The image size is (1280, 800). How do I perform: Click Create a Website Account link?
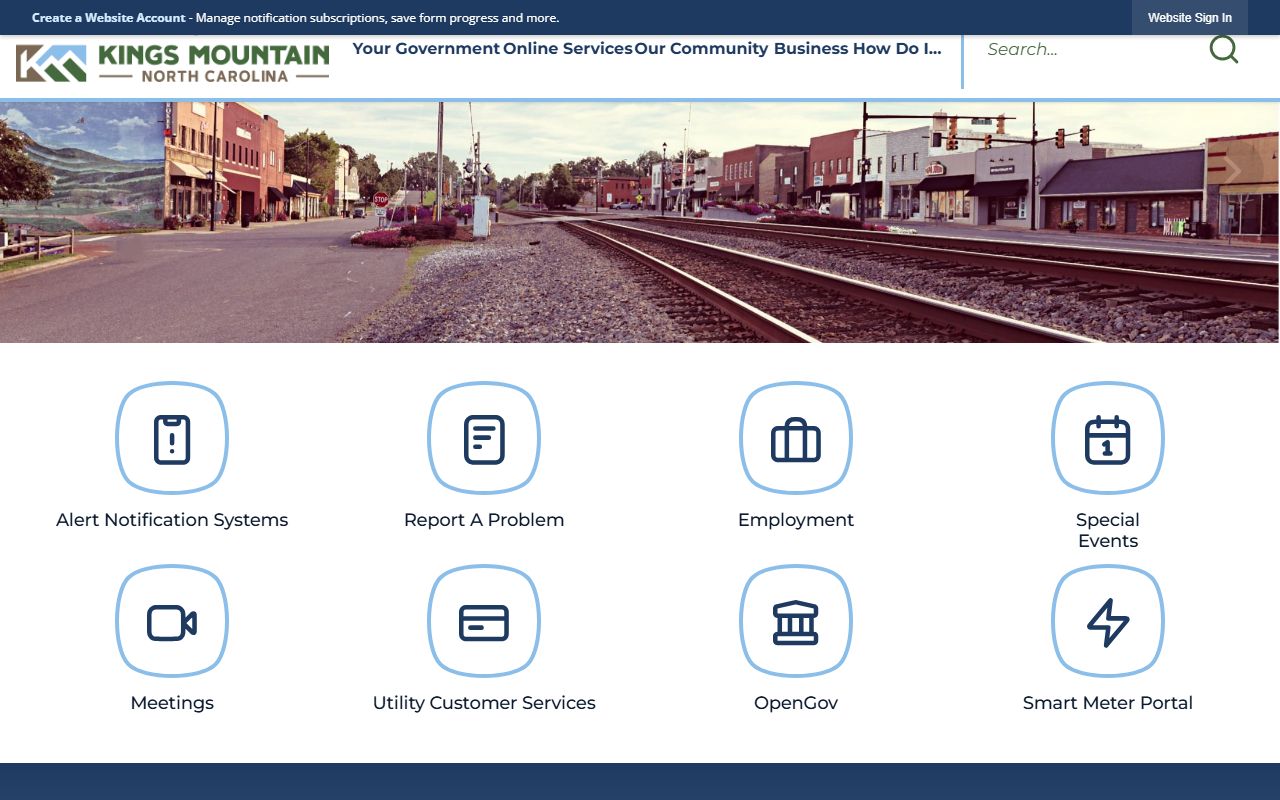pos(108,18)
